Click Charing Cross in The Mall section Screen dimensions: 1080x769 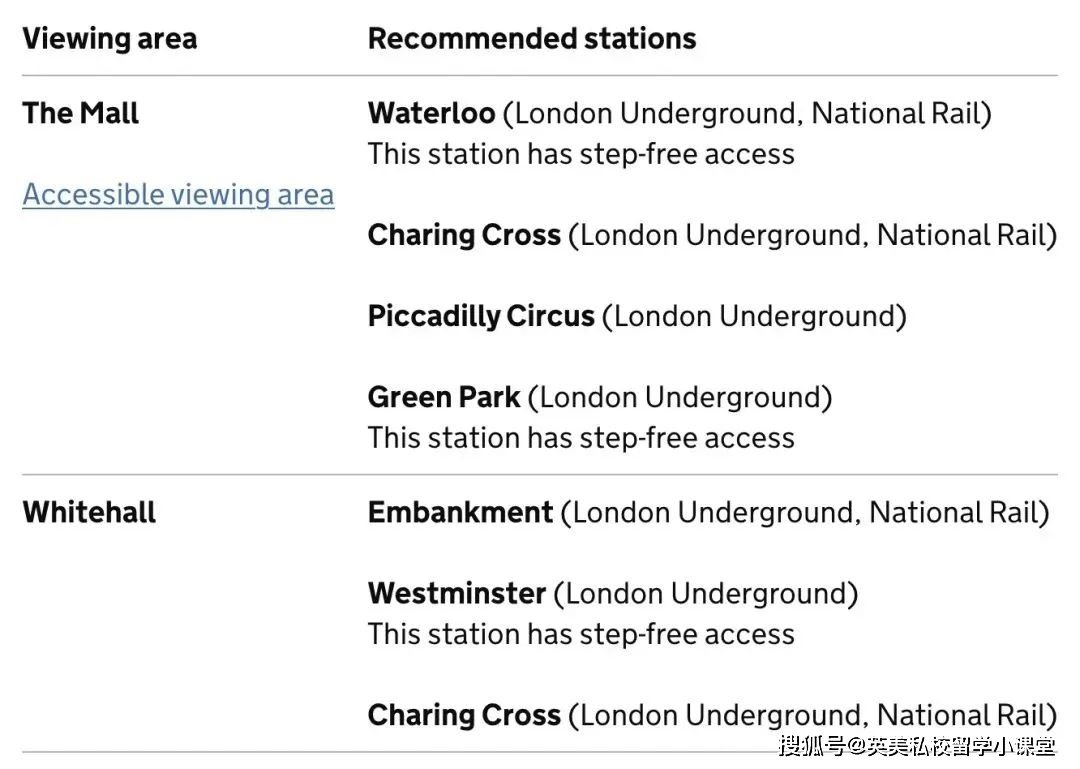(x=464, y=235)
